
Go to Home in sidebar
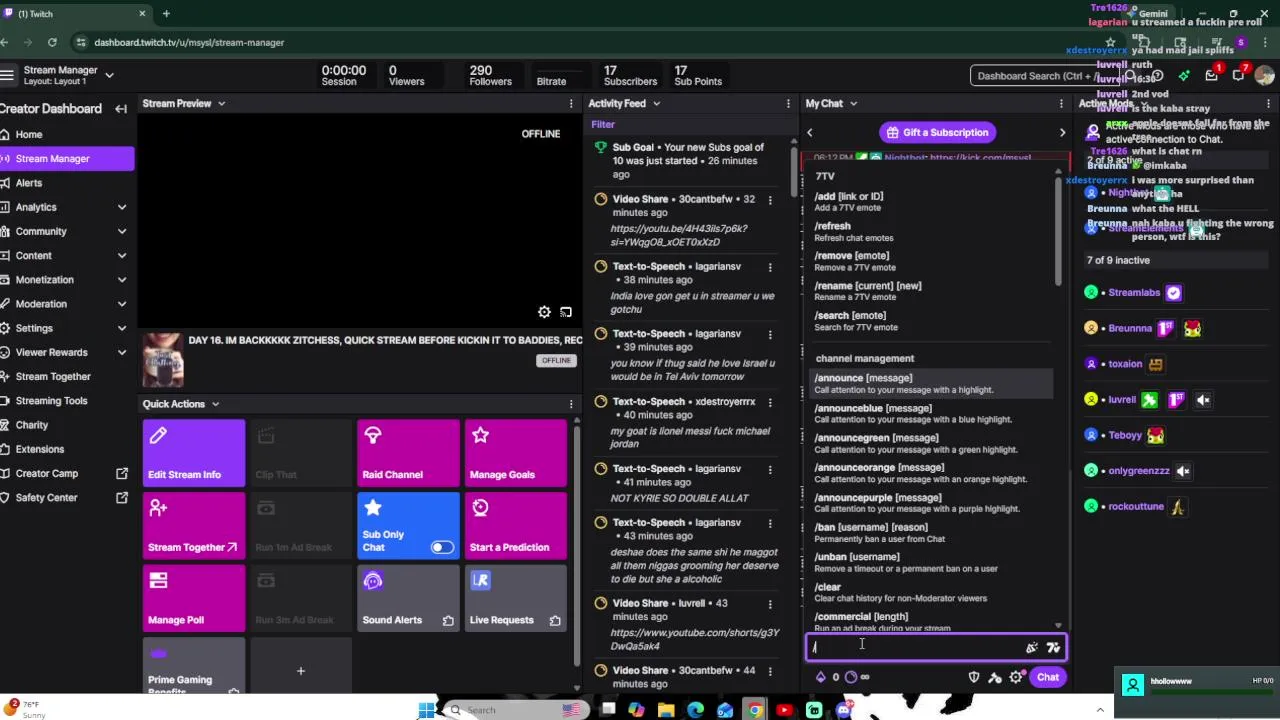[66, 134]
